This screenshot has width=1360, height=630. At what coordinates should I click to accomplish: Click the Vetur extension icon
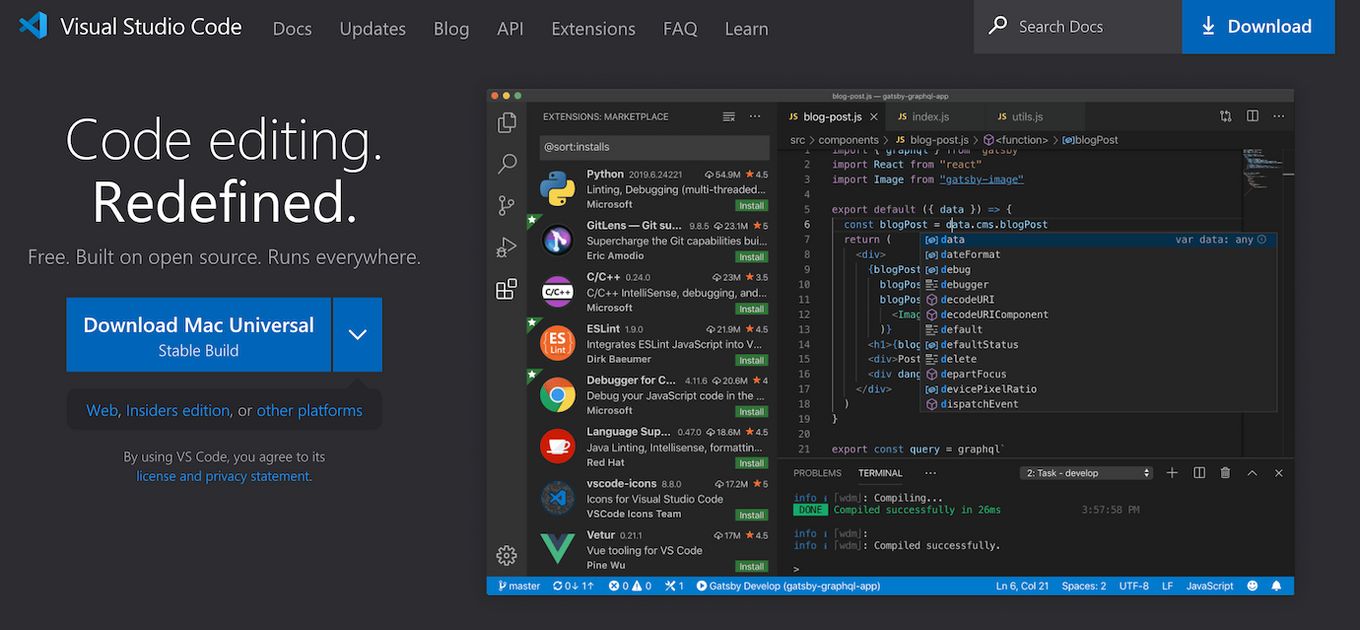557,549
